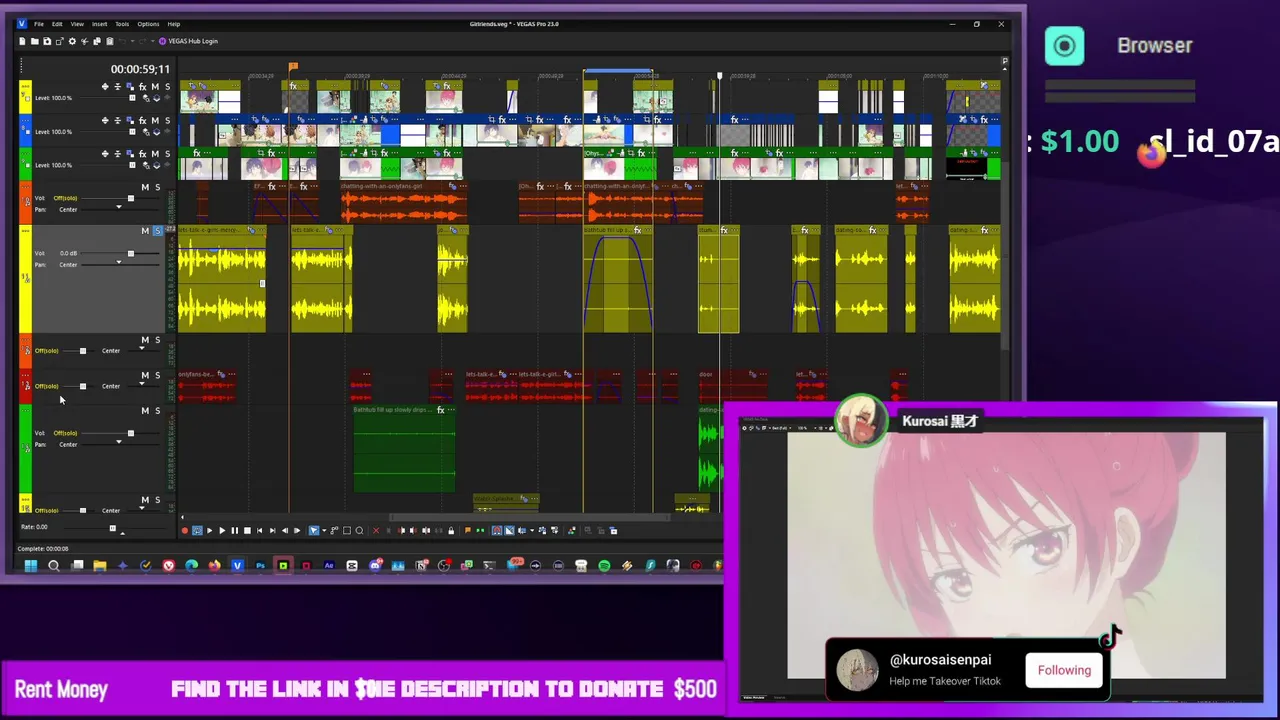Mute the blue video track two
Viewport: 1280px width, 720px height.
point(155,120)
